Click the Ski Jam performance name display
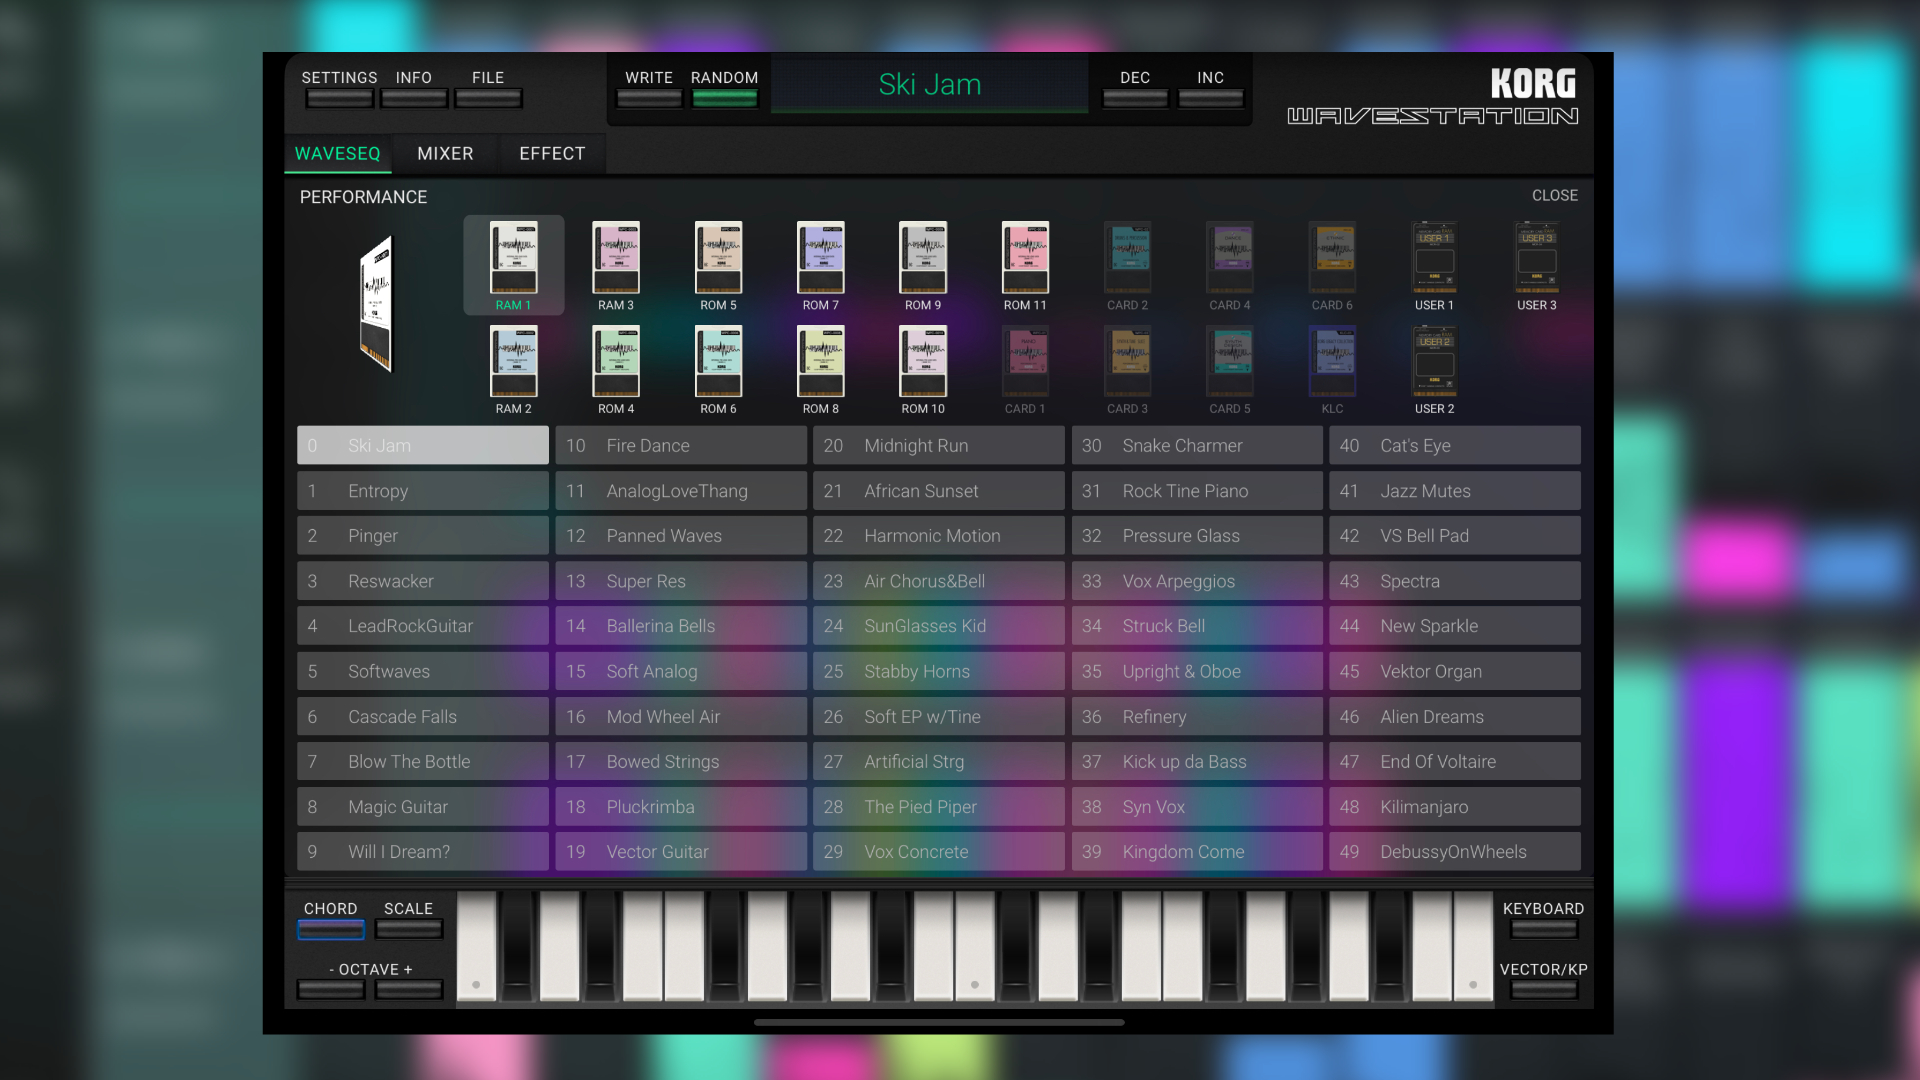 point(929,85)
